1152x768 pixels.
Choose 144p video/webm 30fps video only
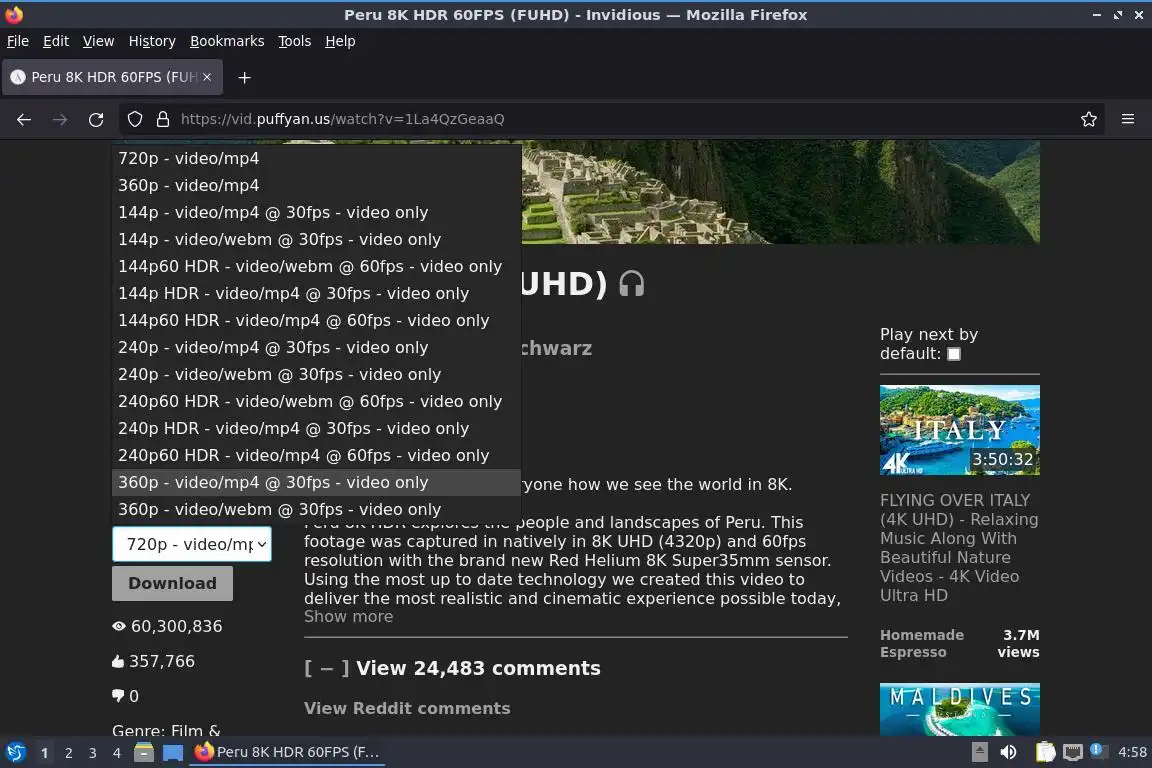click(317, 240)
